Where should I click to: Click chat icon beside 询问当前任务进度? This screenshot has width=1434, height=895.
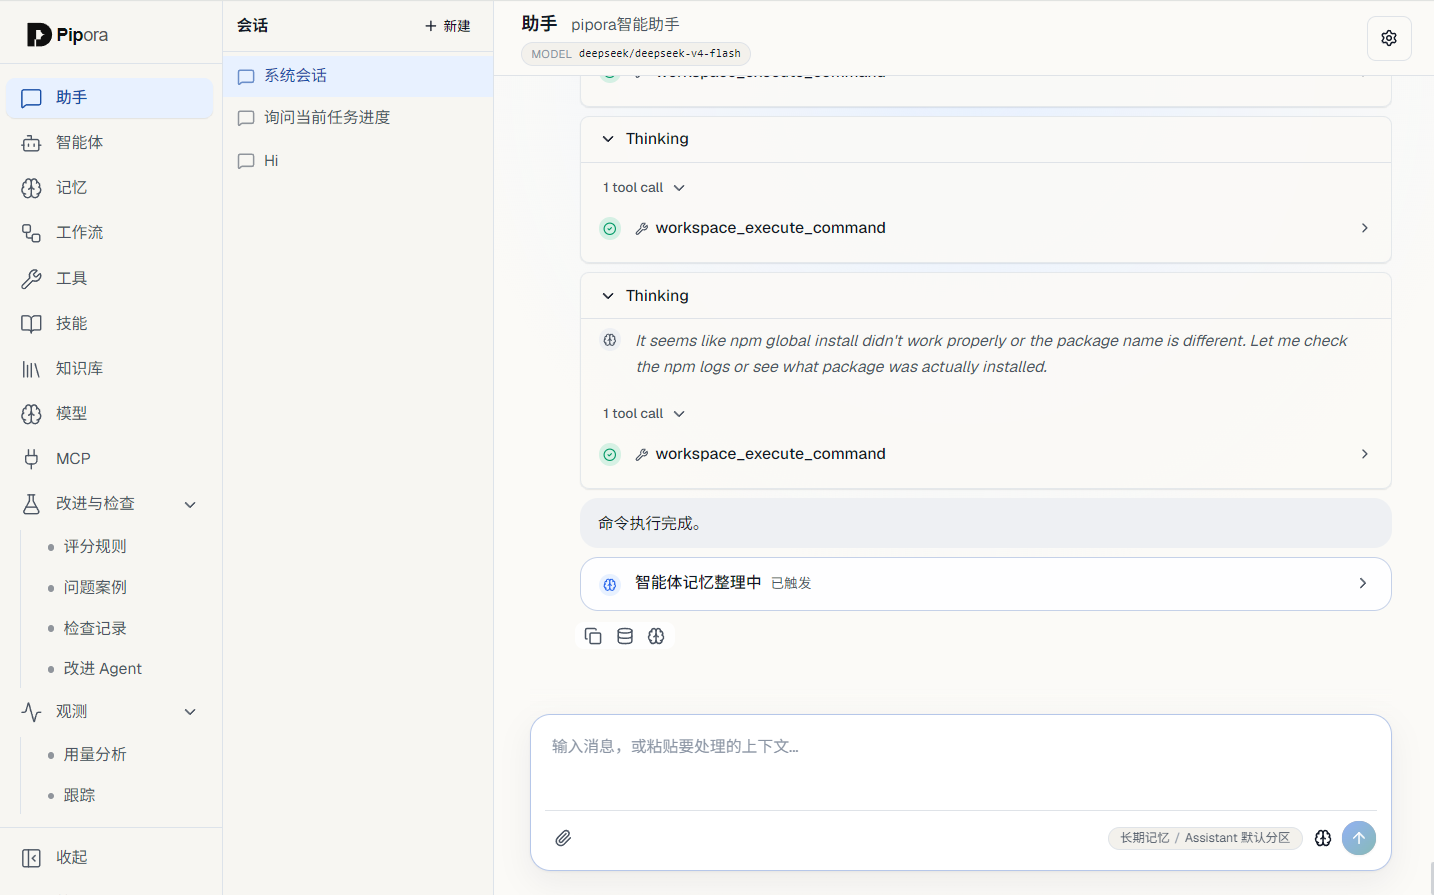(x=246, y=118)
